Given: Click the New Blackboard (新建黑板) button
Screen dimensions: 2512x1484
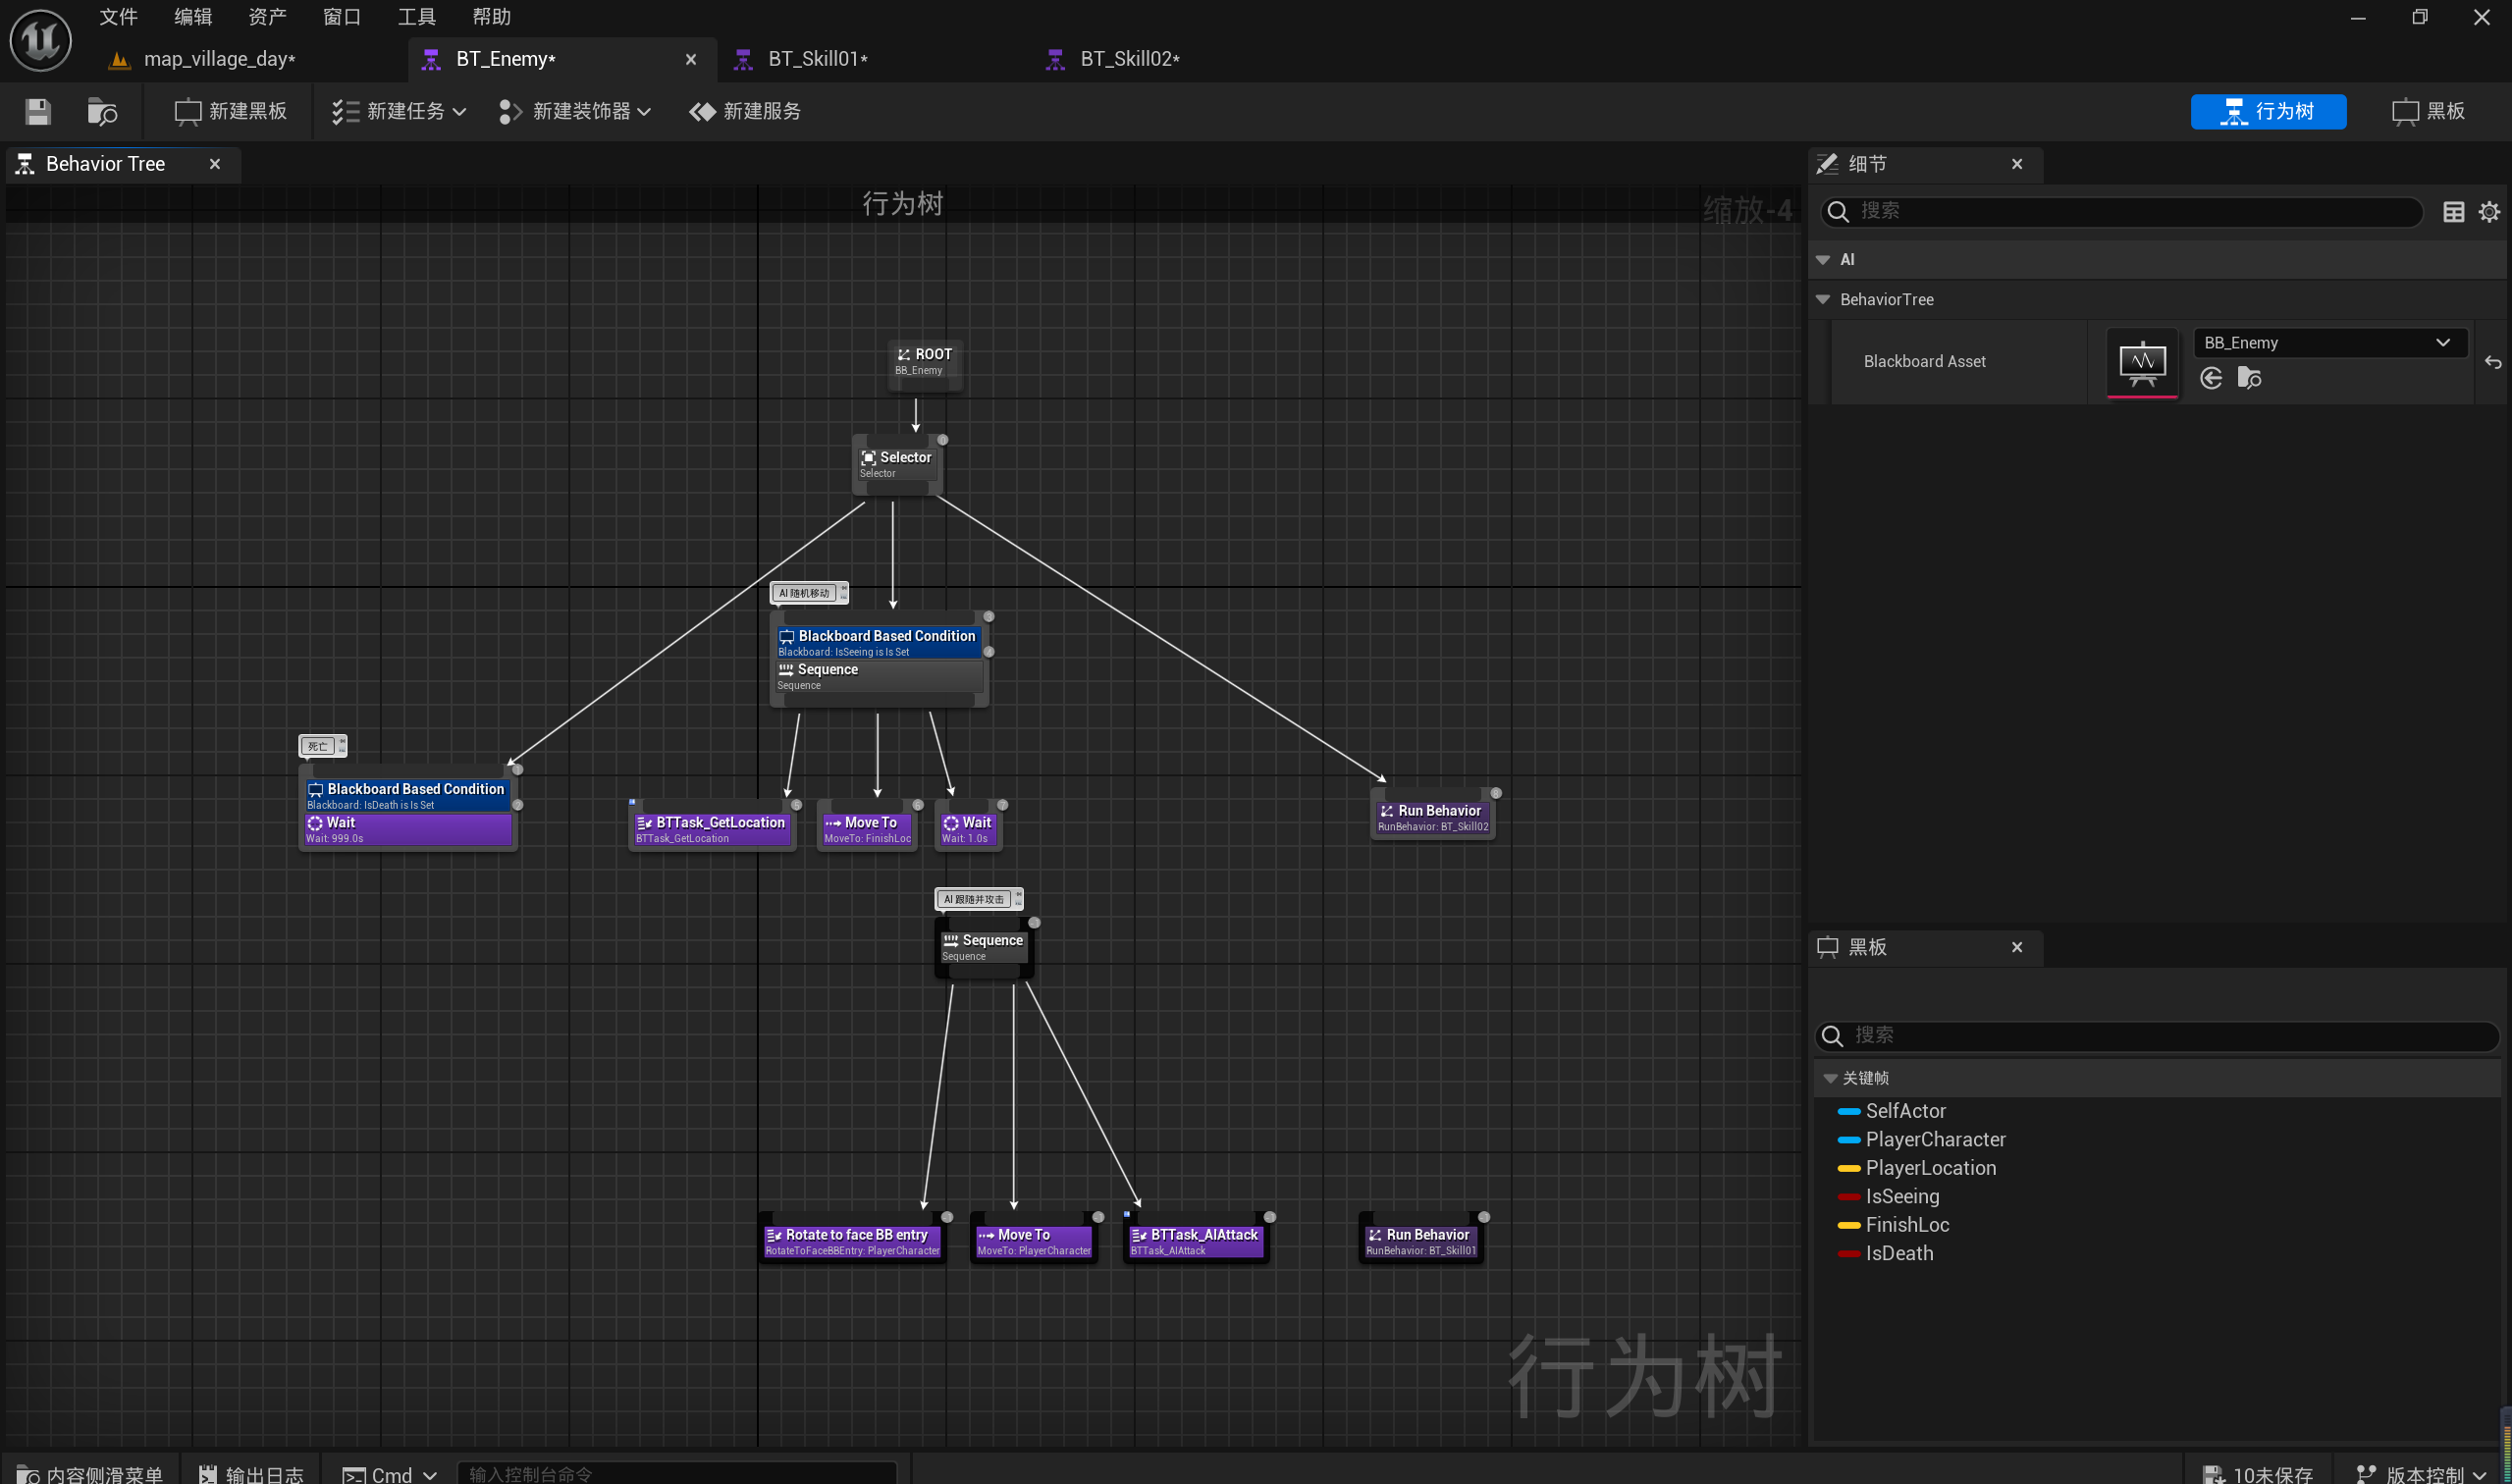Looking at the screenshot, I should point(231,111).
